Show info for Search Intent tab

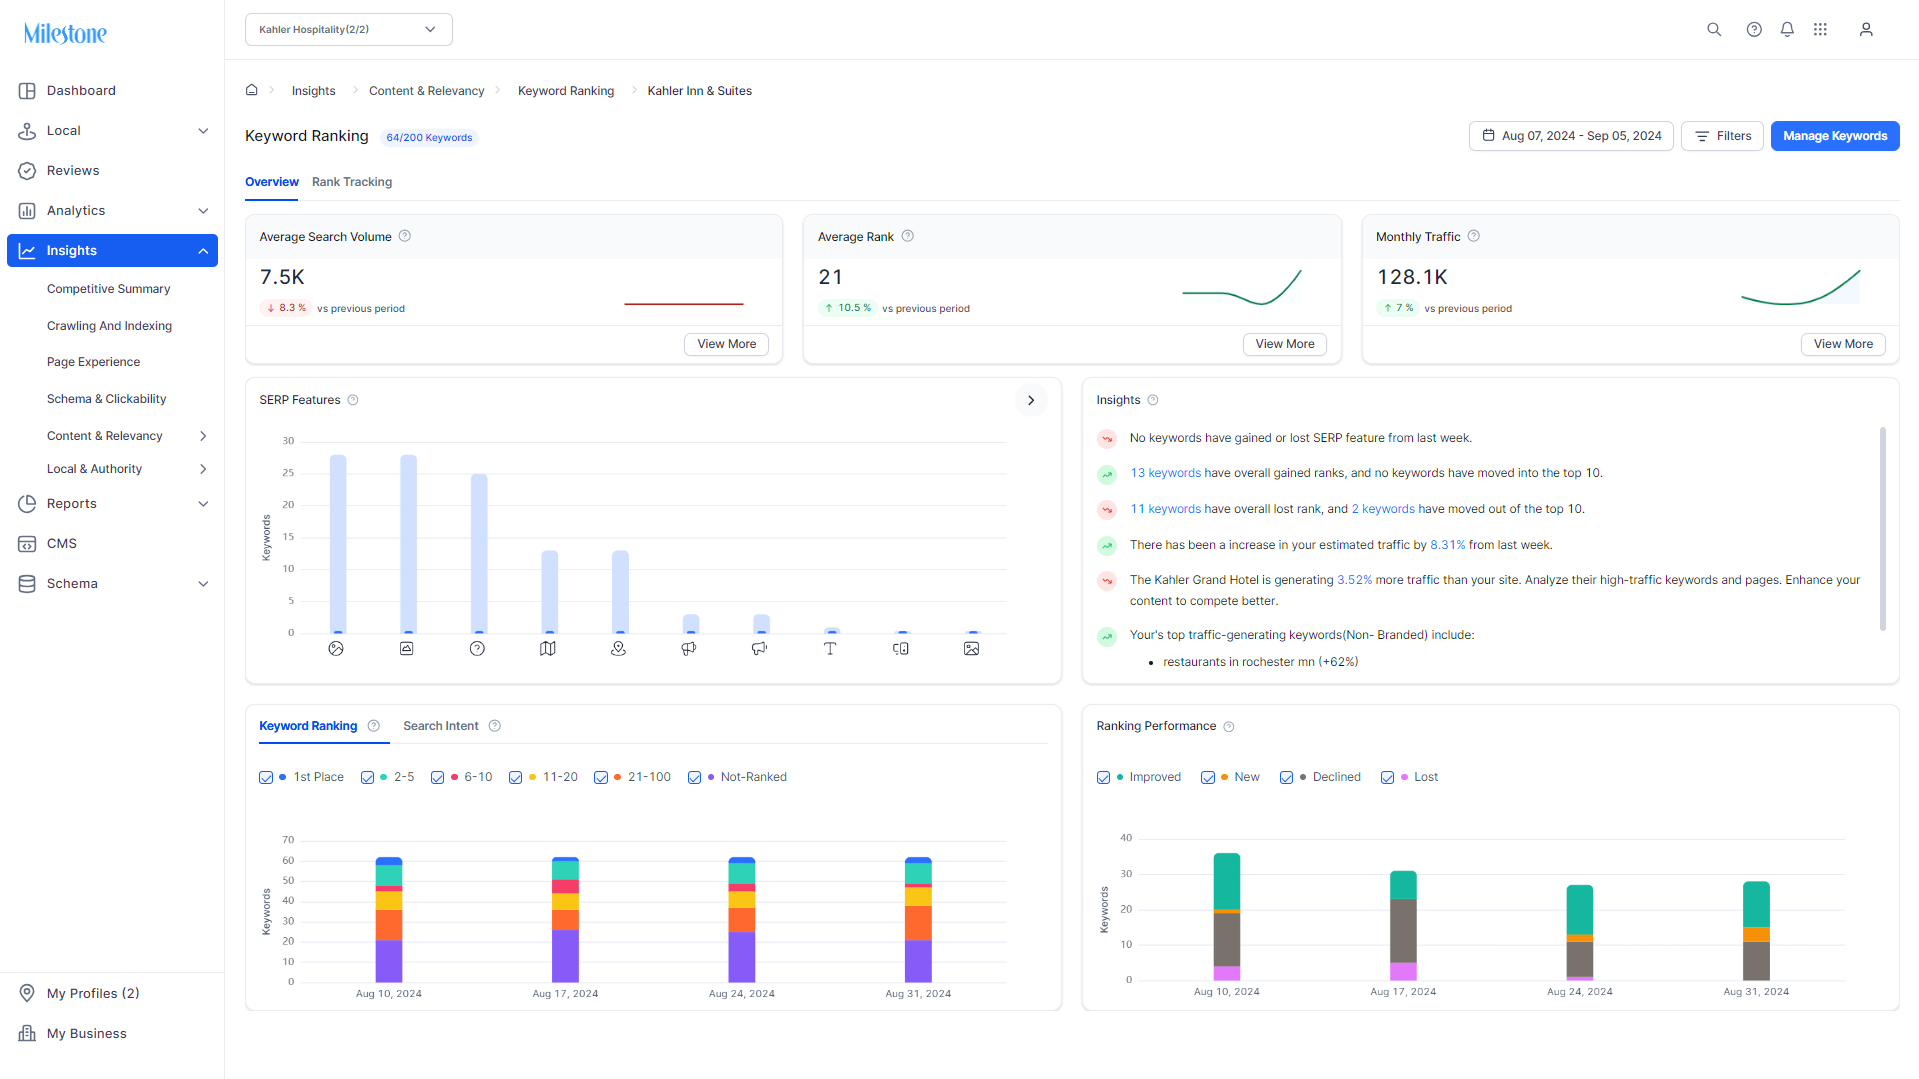pyautogui.click(x=495, y=726)
